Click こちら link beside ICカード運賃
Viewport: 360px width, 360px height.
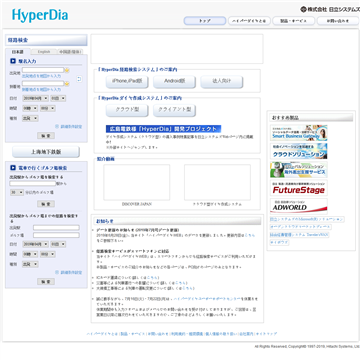pyautogui.click(x=153, y=277)
